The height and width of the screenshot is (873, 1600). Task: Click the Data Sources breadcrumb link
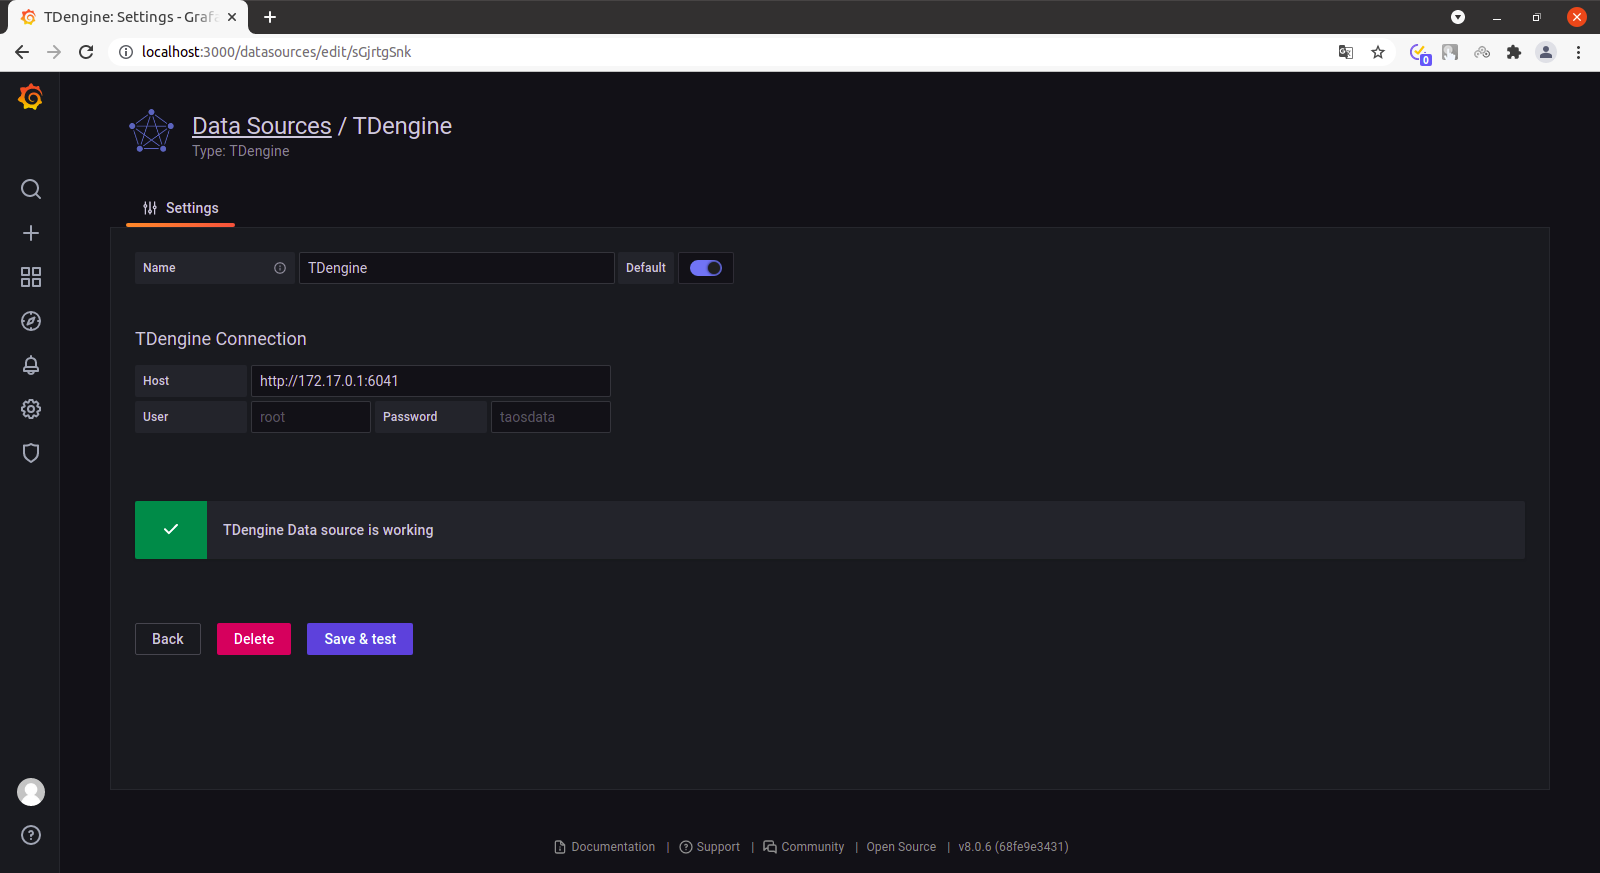click(x=261, y=126)
